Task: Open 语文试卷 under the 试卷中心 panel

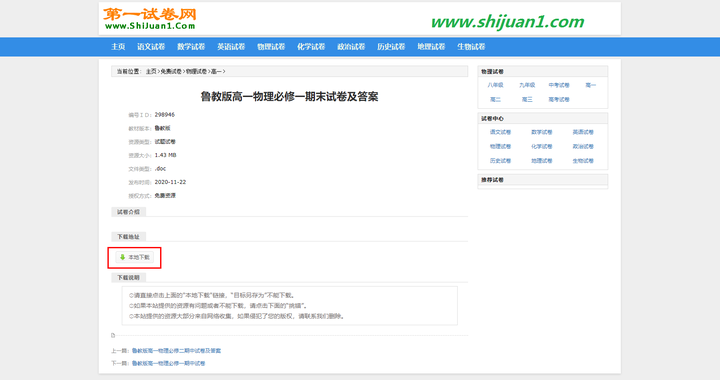Action: click(x=500, y=132)
